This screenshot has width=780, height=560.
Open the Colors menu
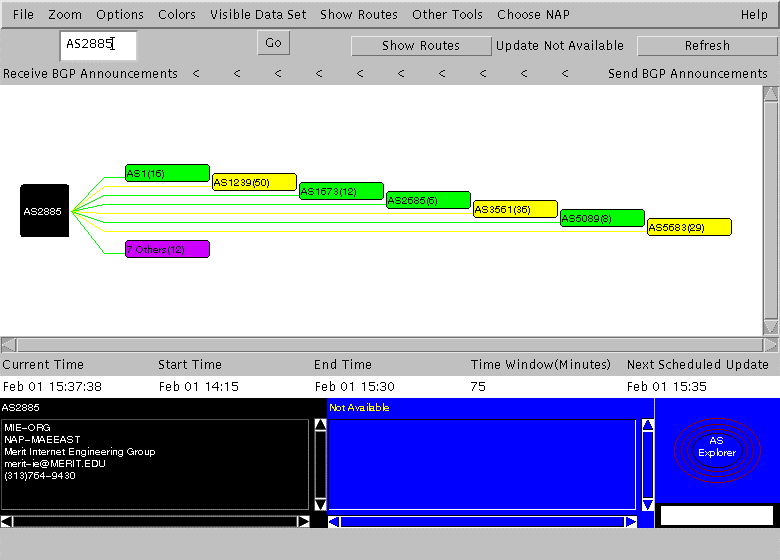click(x=177, y=15)
